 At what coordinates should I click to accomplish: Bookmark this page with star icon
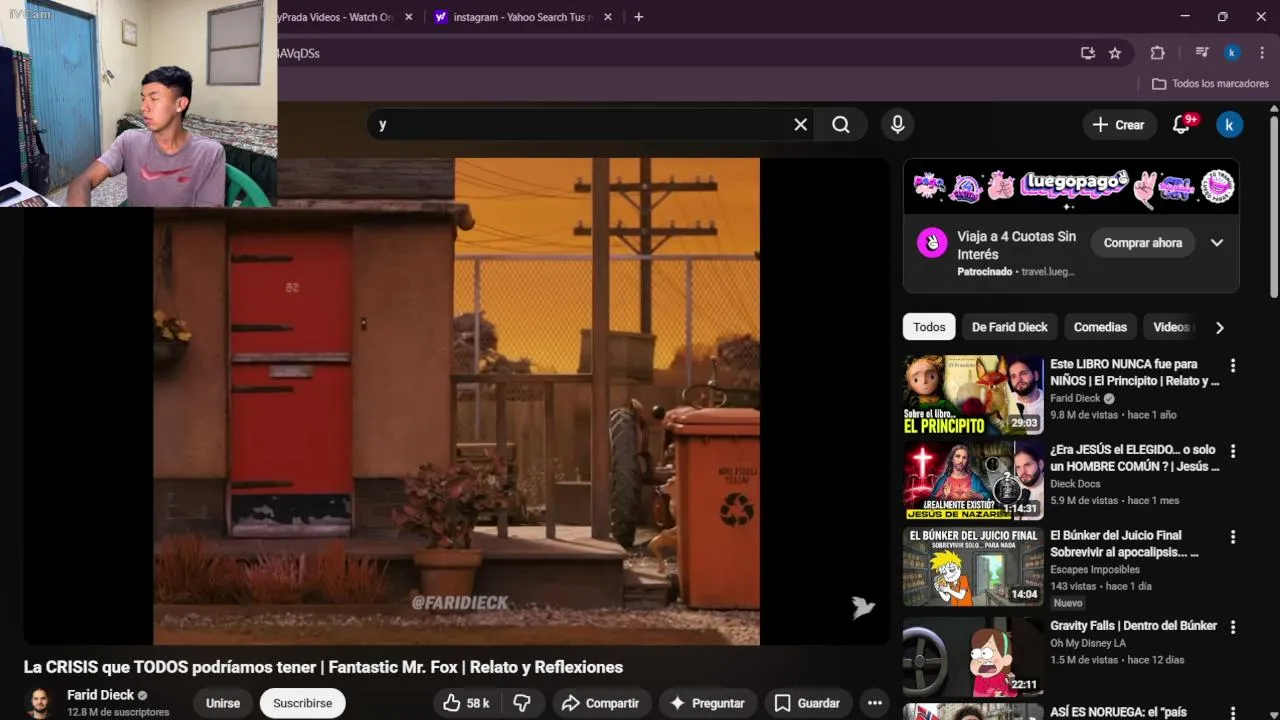click(1115, 53)
